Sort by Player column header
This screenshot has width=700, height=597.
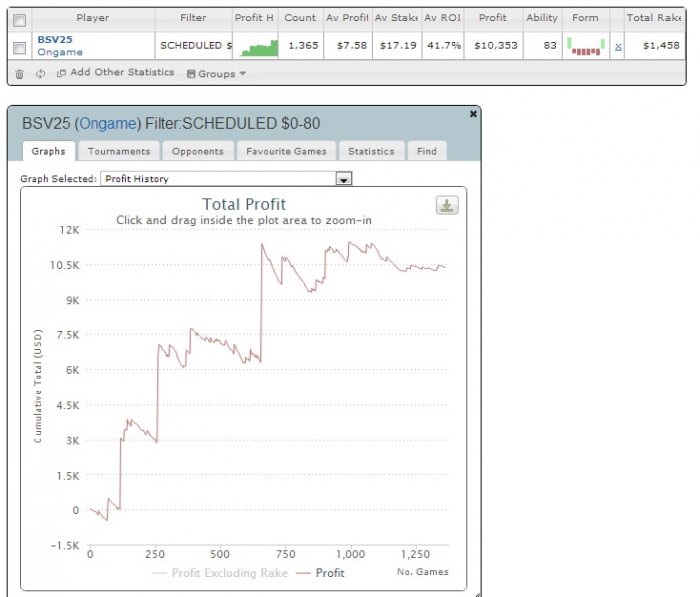(93, 18)
